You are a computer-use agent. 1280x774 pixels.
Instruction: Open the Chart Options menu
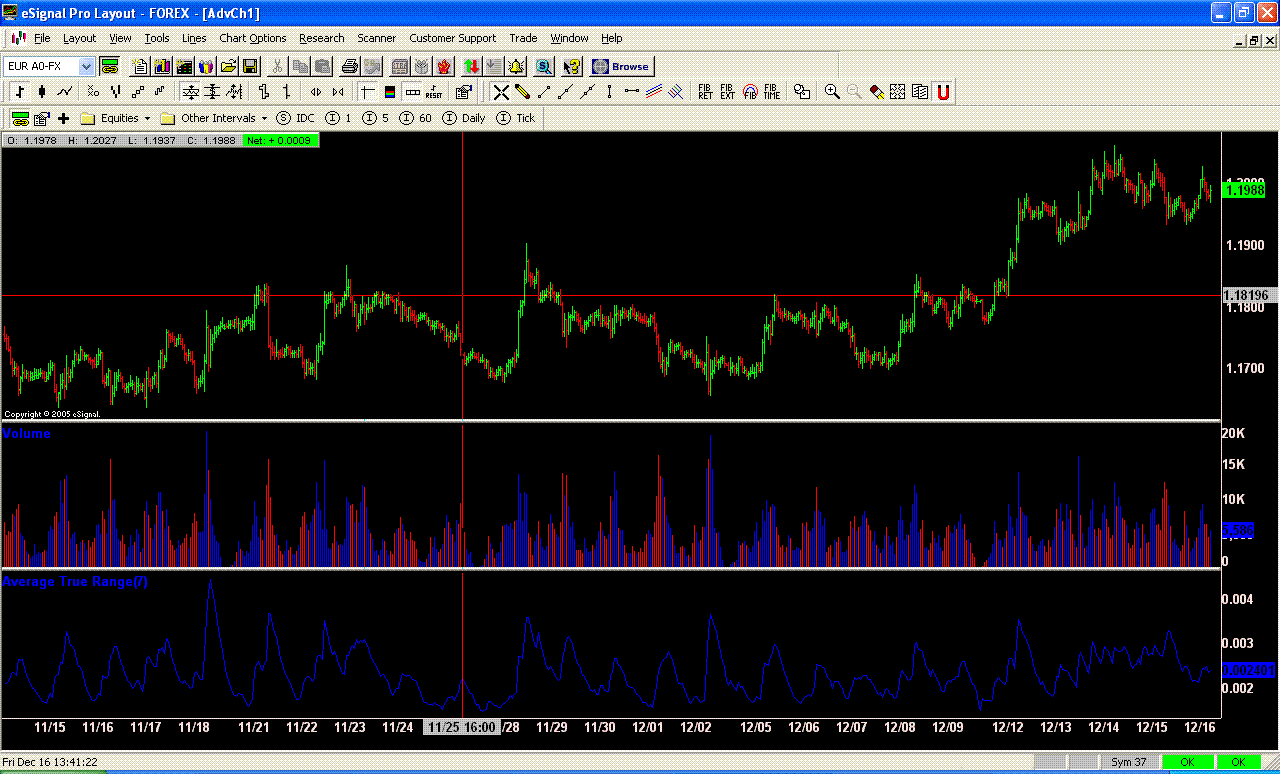[252, 38]
